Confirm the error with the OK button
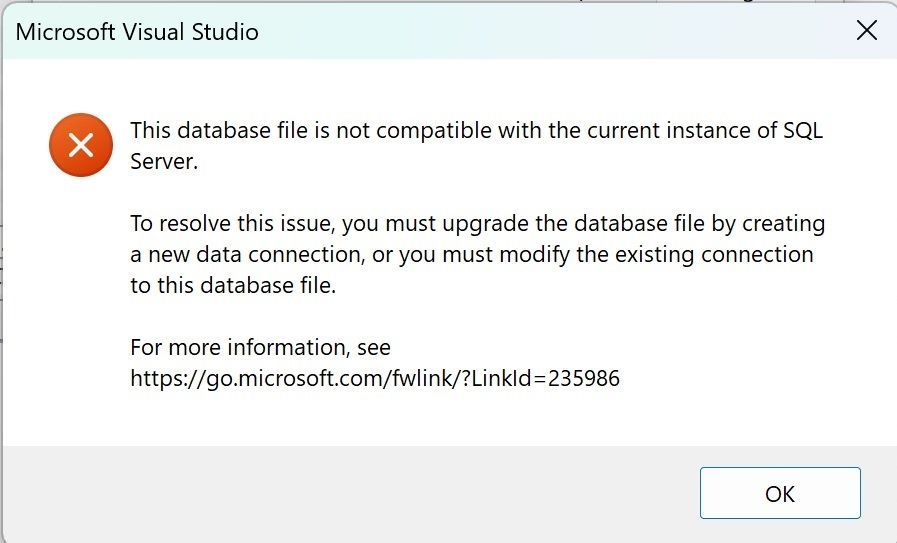Viewport: 897px width, 543px height. coord(780,493)
